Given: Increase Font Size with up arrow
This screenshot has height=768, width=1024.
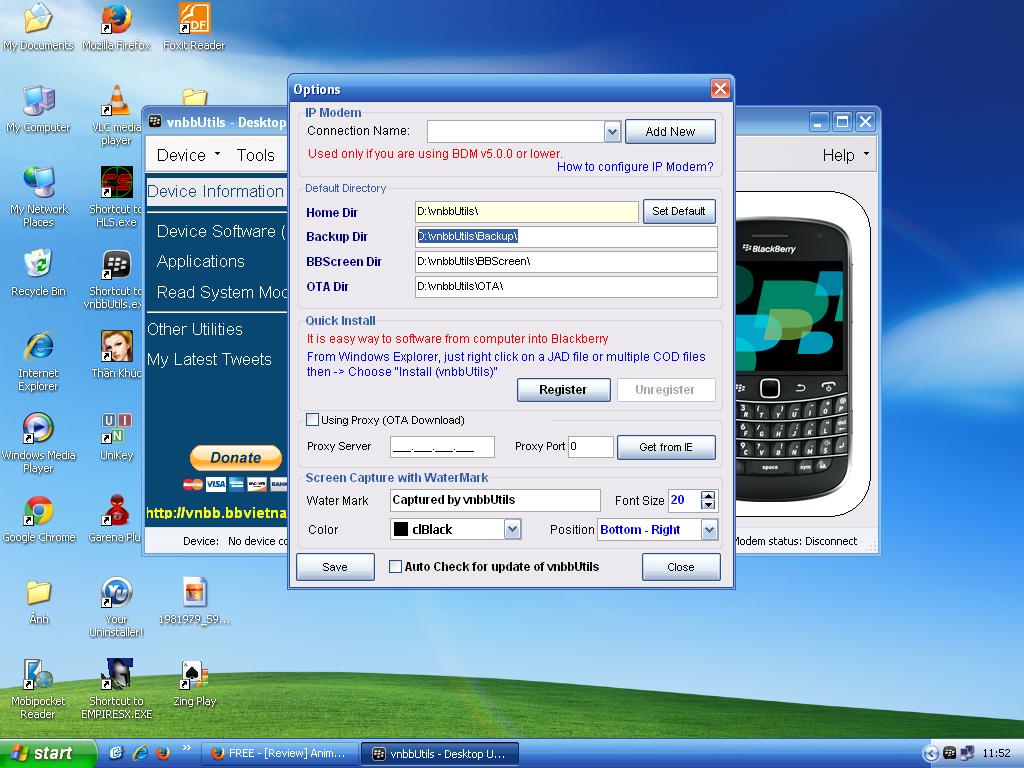Looking at the screenshot, I should click(x=709, y=495).
